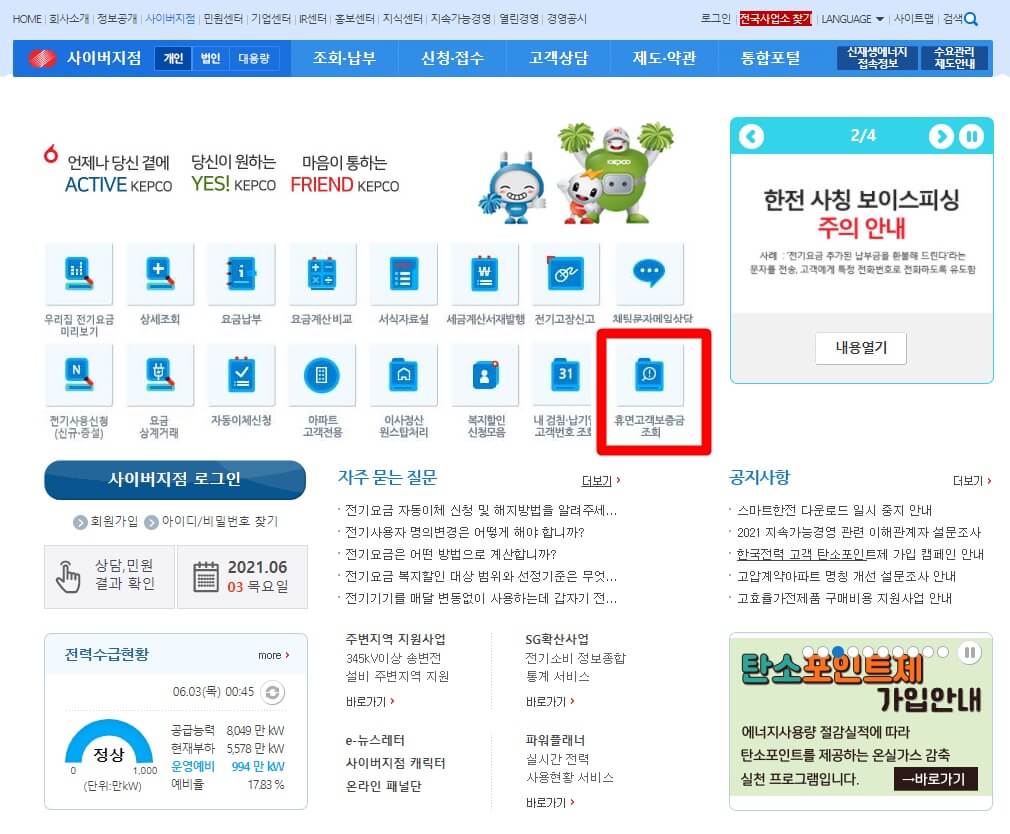Viewport: 1010px width, 834px height.
Task: Click the 내용열기 button
Action: point(861,348)
